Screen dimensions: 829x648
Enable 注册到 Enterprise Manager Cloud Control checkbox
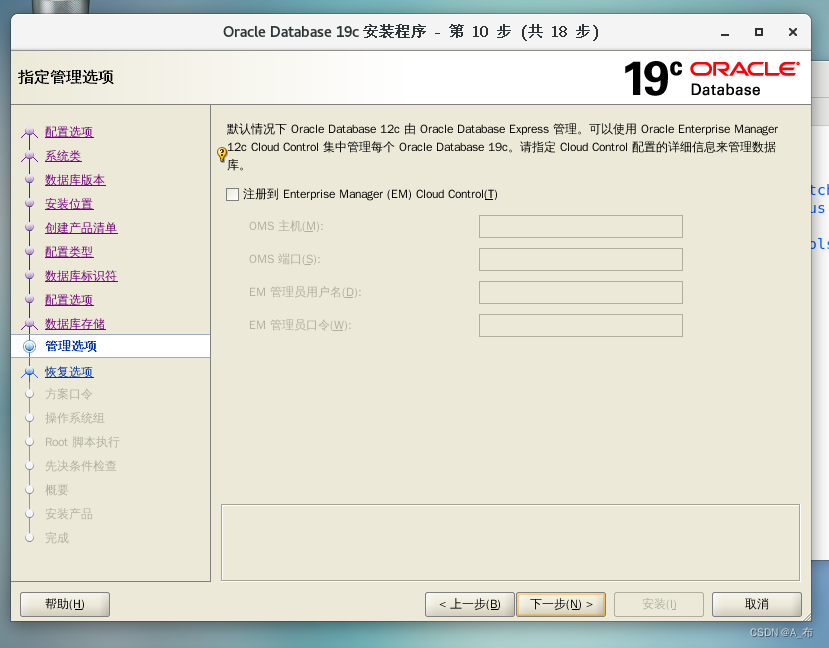pyautogui.click(x=232, y=195)
